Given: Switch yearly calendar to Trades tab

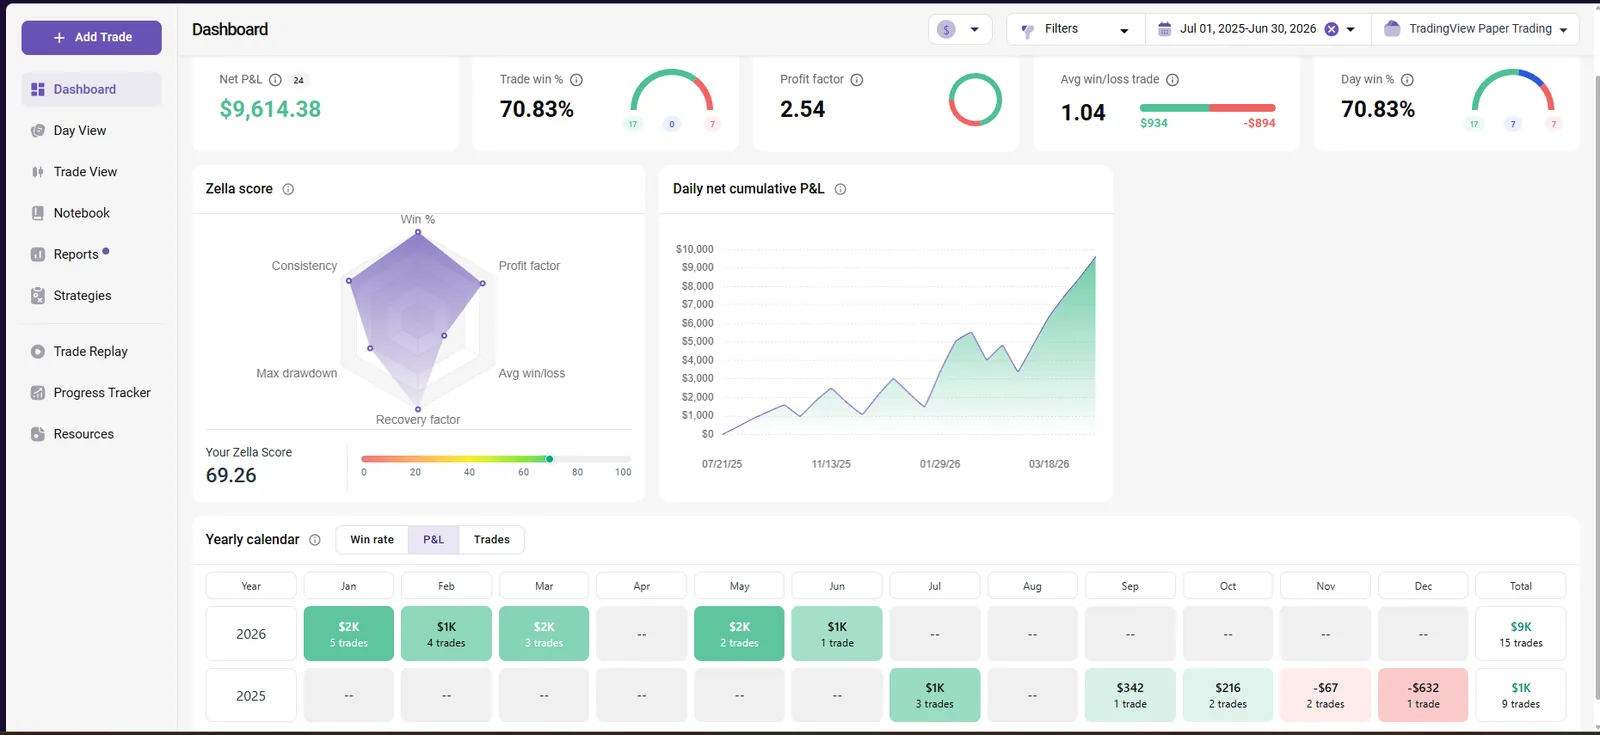Looking at the screenshot, I should [x=491, y=540].
